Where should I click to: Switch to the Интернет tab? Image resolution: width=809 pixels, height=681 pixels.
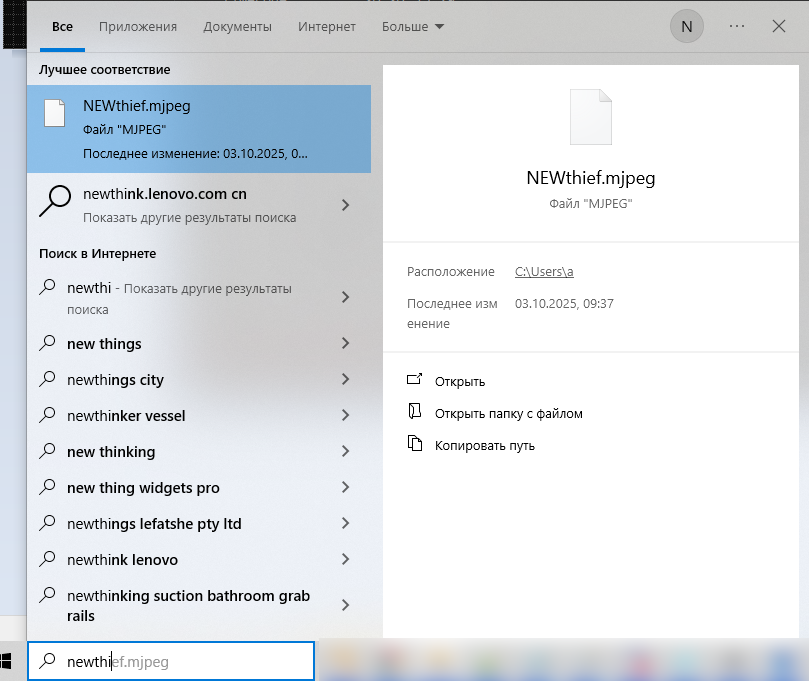[x=326, y=27]
